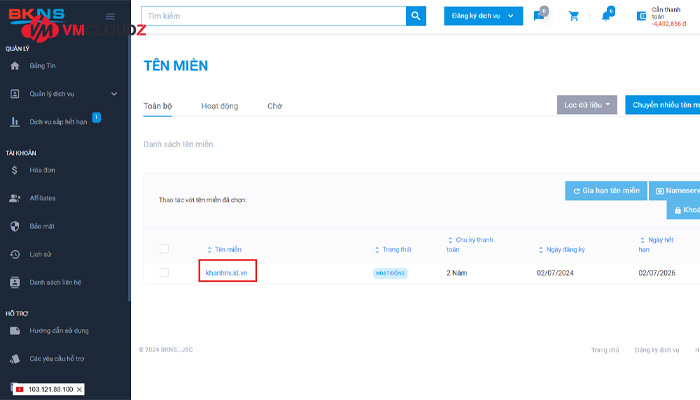Click the wallet payment icon
700x400 pixels.
tap(641, 17)
